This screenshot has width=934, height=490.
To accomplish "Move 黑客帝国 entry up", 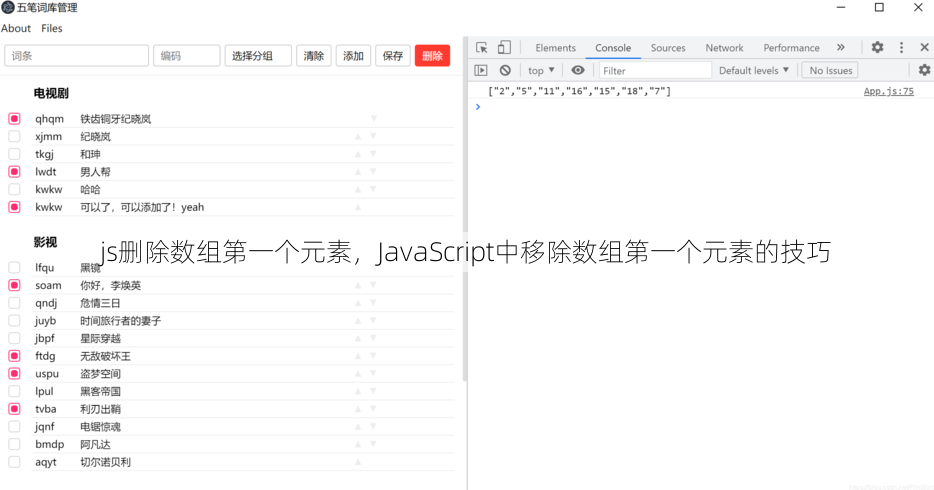I will coord(358,391).
